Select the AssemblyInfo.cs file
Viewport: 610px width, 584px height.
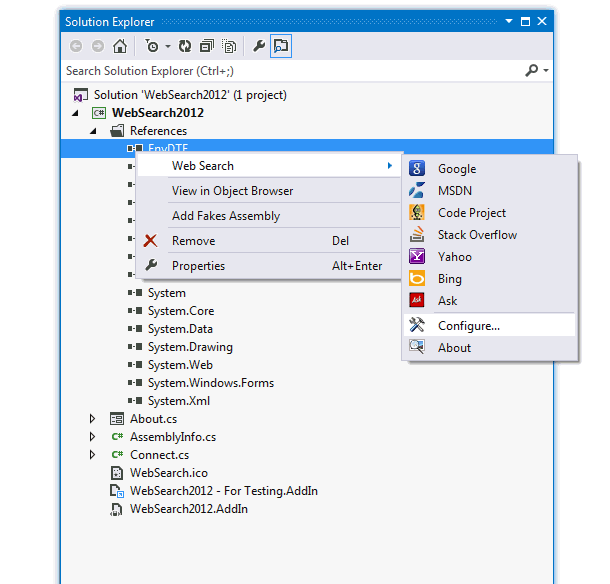point(173,437)
